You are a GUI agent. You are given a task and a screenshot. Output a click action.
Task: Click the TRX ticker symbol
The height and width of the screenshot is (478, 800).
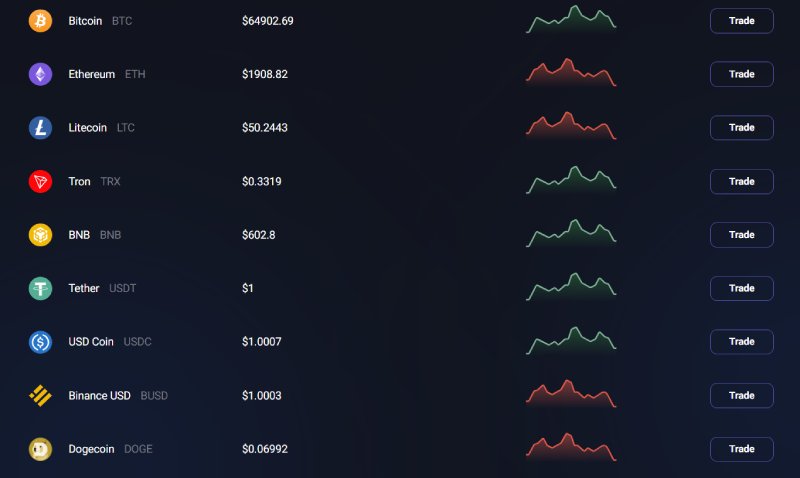pyautogui.click(x=110, y=182)
